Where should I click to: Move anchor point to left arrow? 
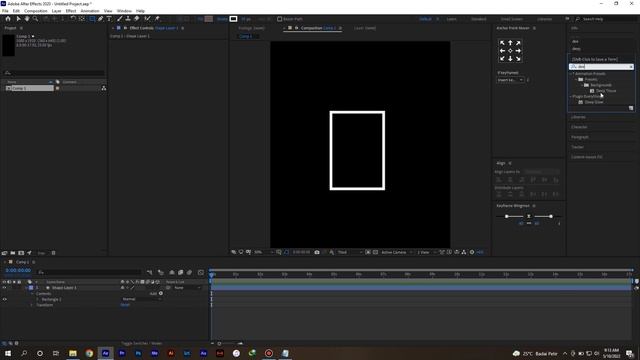click(x=502, y=51)
